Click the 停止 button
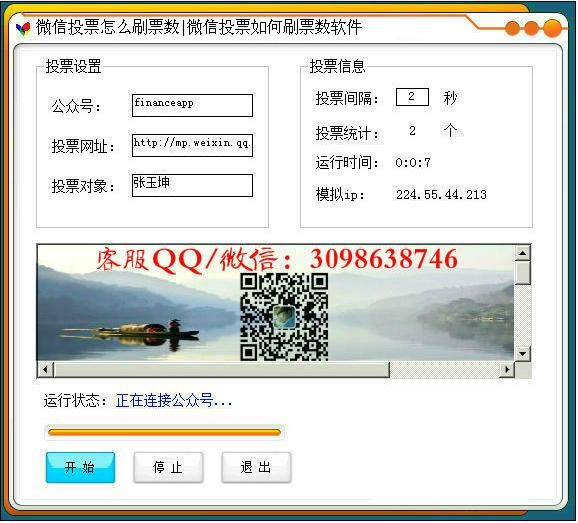 click(x=168, y=468)
